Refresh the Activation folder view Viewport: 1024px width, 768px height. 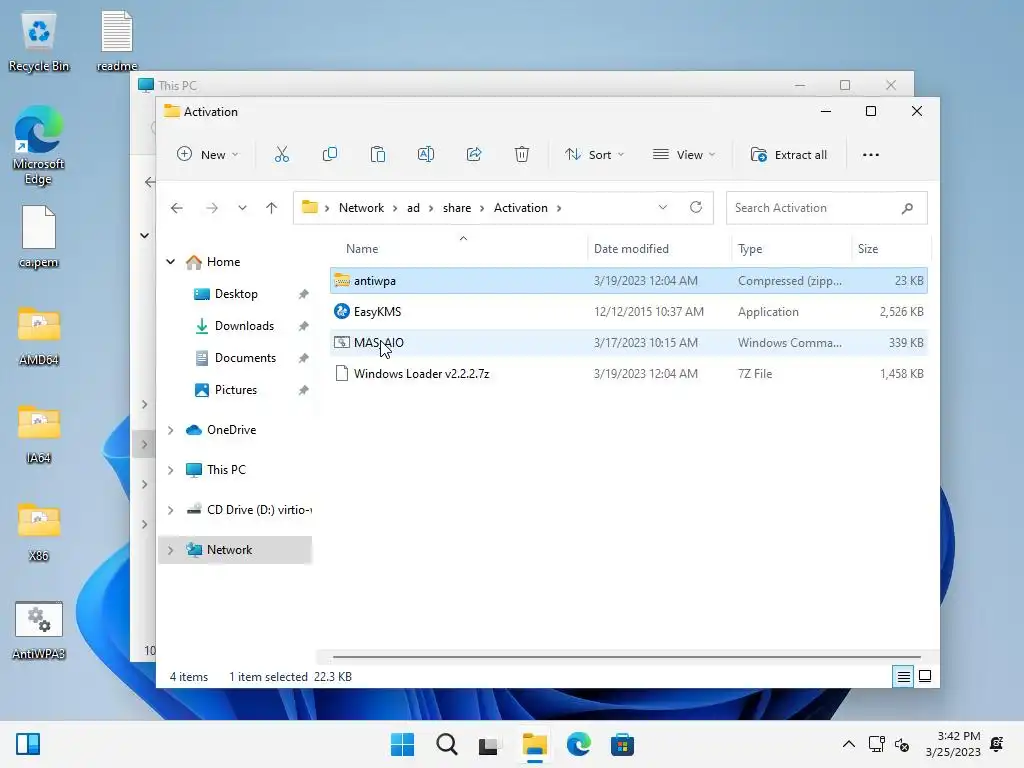tap(696, 207)
